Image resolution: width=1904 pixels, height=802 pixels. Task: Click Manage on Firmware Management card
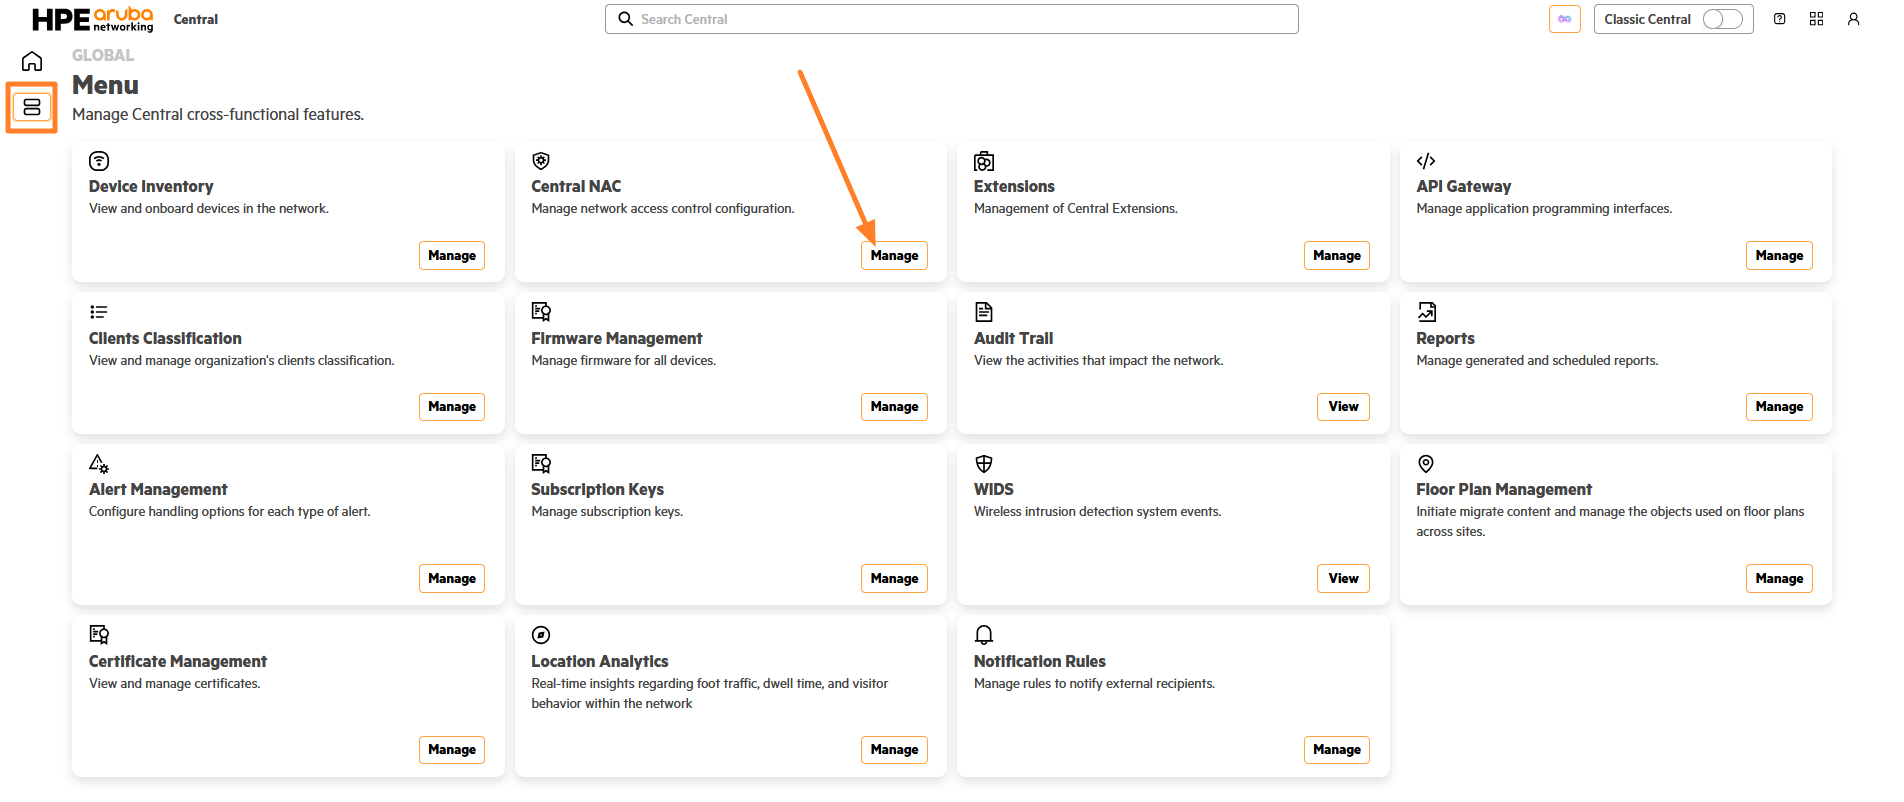pyautogui.click(x=894, y=407)
